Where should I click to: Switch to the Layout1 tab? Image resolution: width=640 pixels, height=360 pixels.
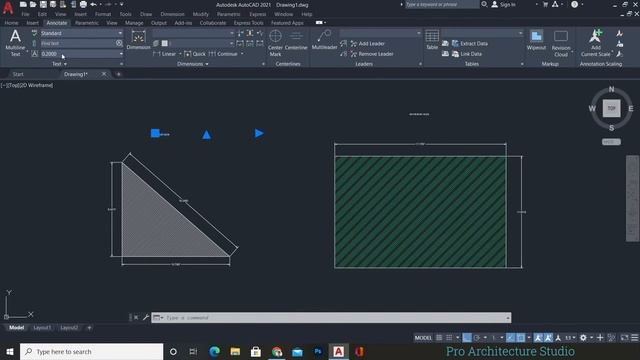[42, 328]
